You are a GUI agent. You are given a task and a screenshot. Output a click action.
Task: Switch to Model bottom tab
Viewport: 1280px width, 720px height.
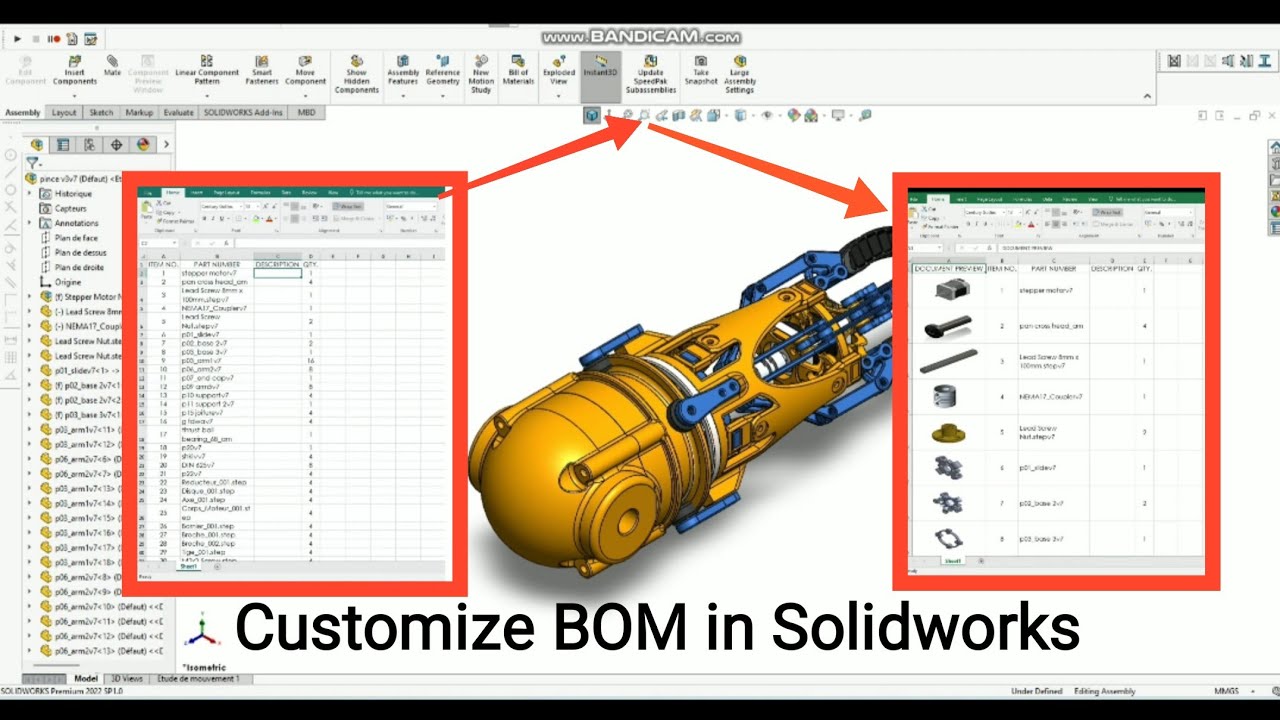pos(86,679)
